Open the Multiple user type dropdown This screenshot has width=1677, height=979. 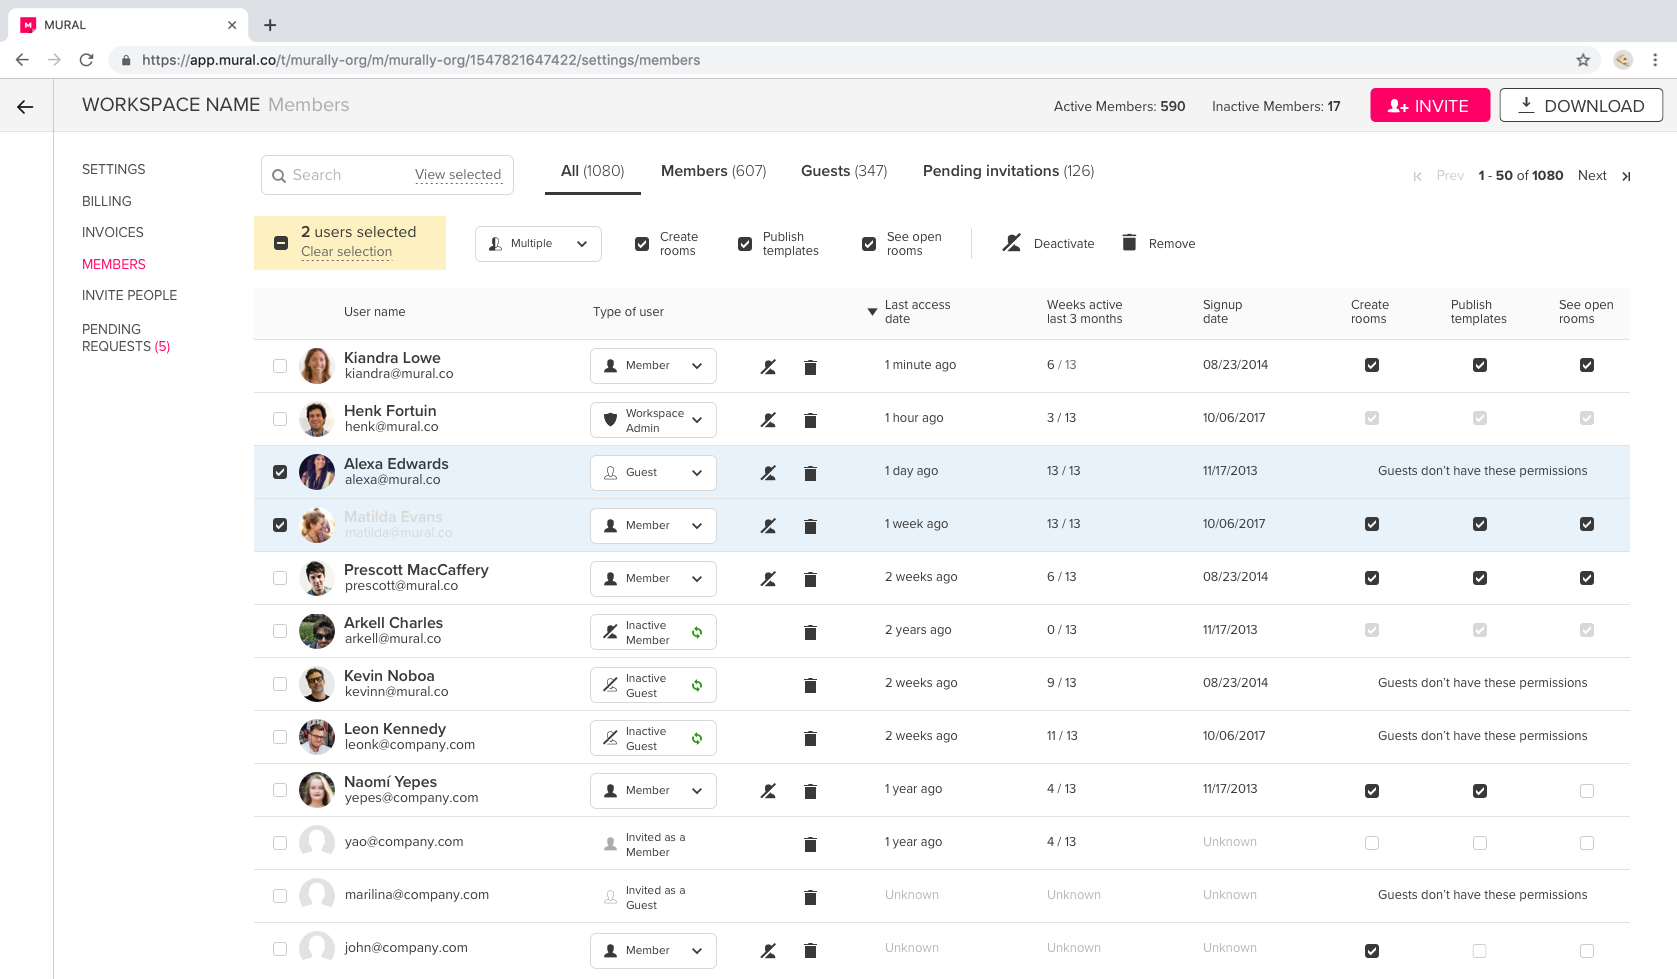pyautogui.click(x=538, y=244)
